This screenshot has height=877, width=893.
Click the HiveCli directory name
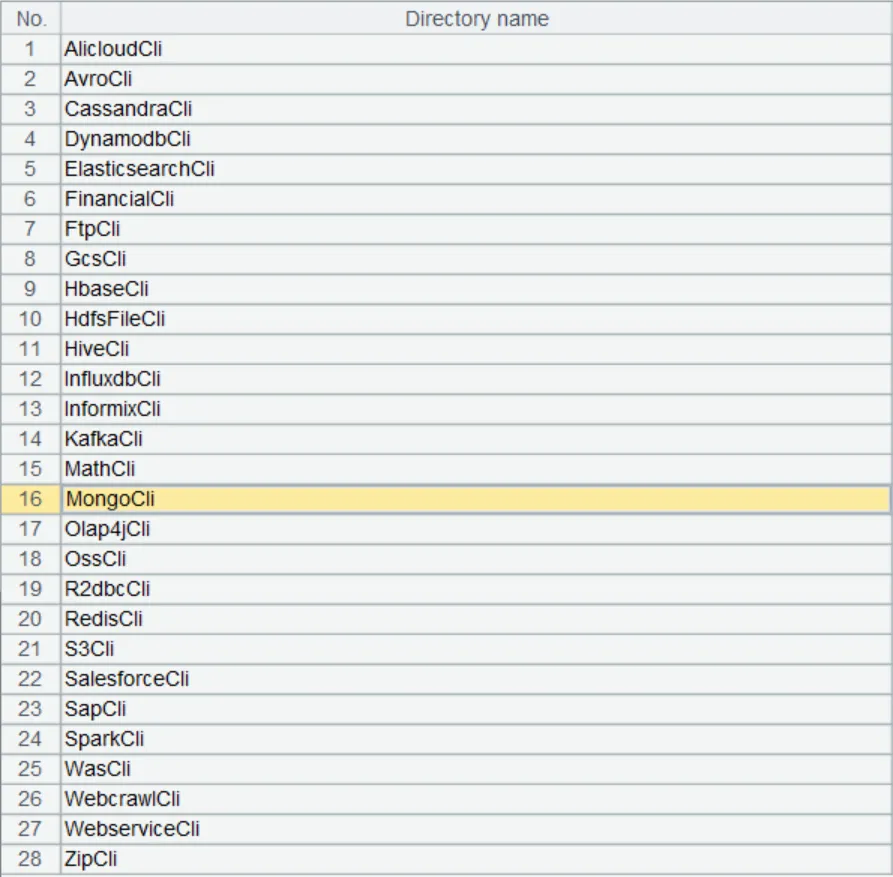tap(476, 349)
